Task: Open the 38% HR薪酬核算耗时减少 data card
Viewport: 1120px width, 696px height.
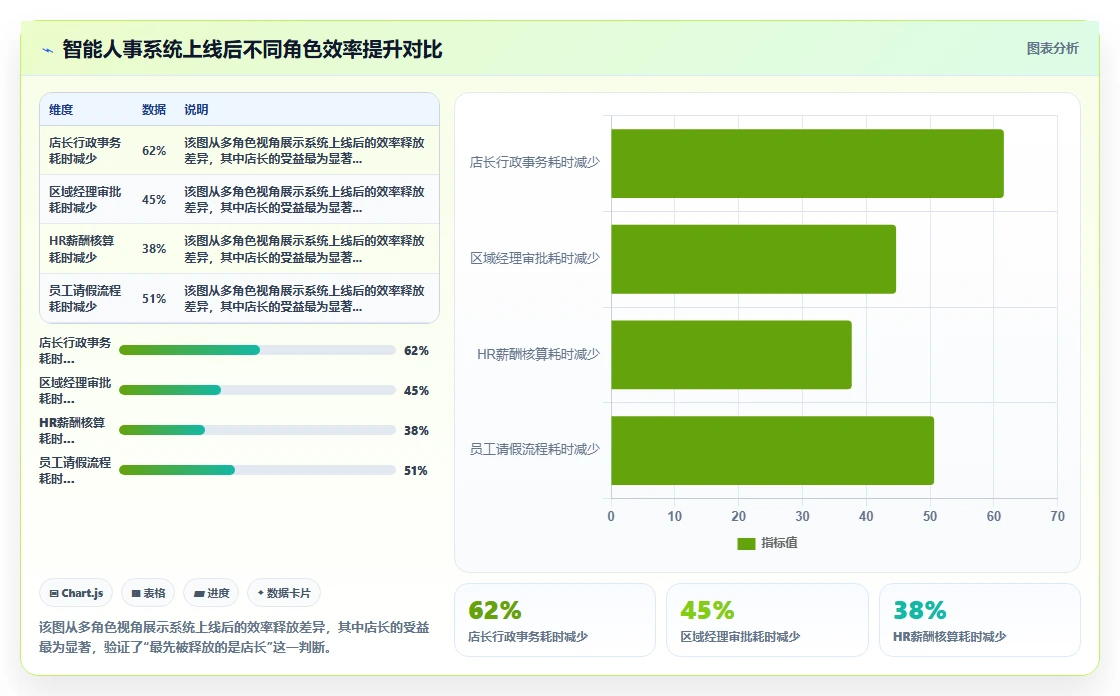Action: 979,620
